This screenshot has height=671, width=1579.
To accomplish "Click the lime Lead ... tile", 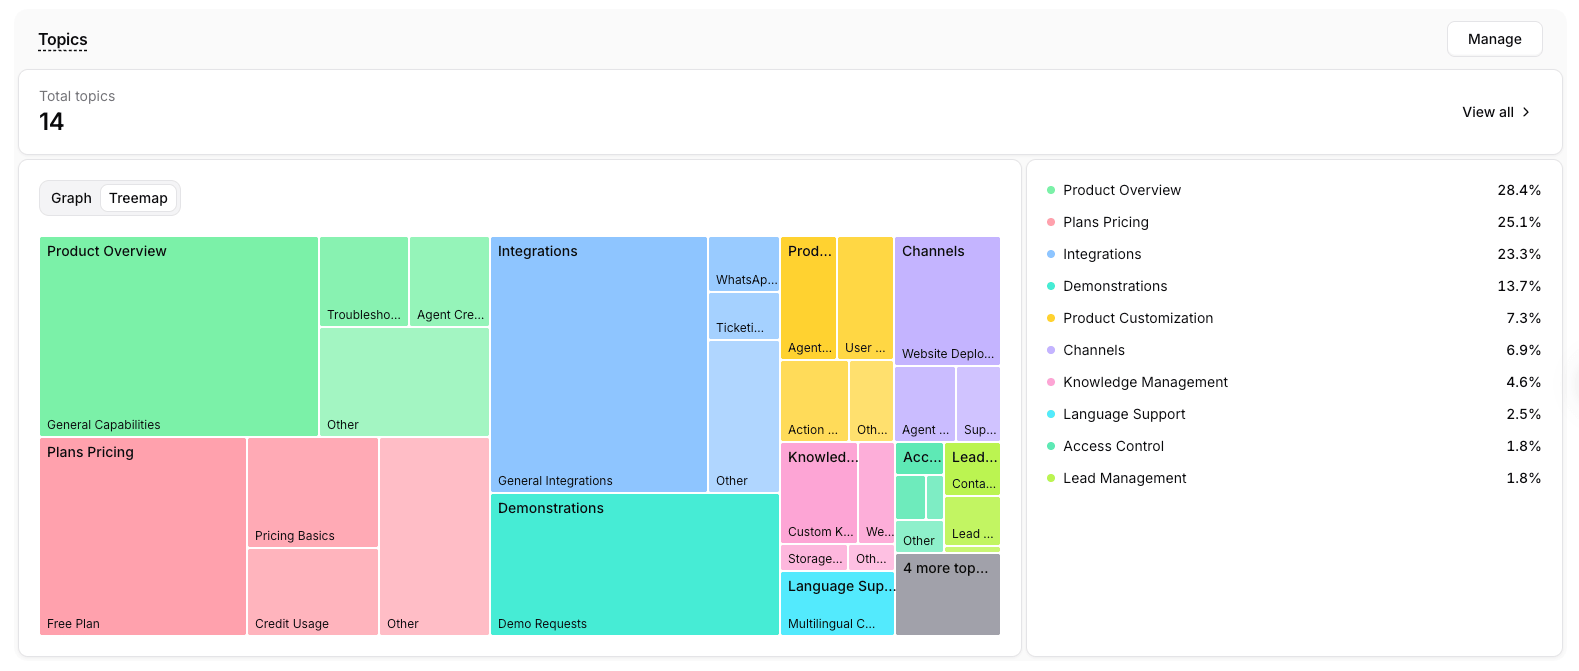I will pos(972,521).
